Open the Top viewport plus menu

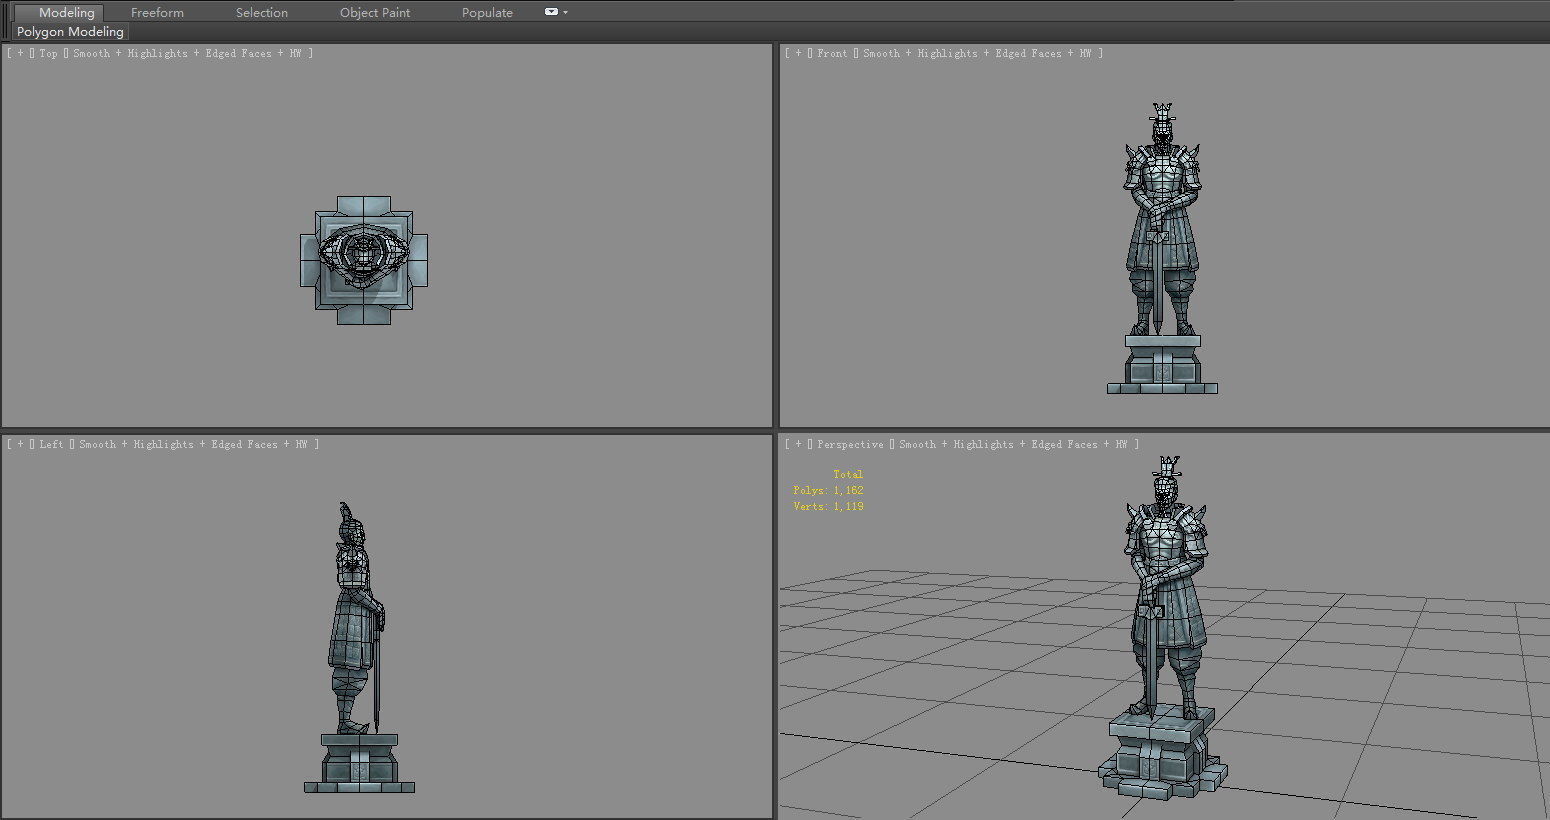[20, 53]
